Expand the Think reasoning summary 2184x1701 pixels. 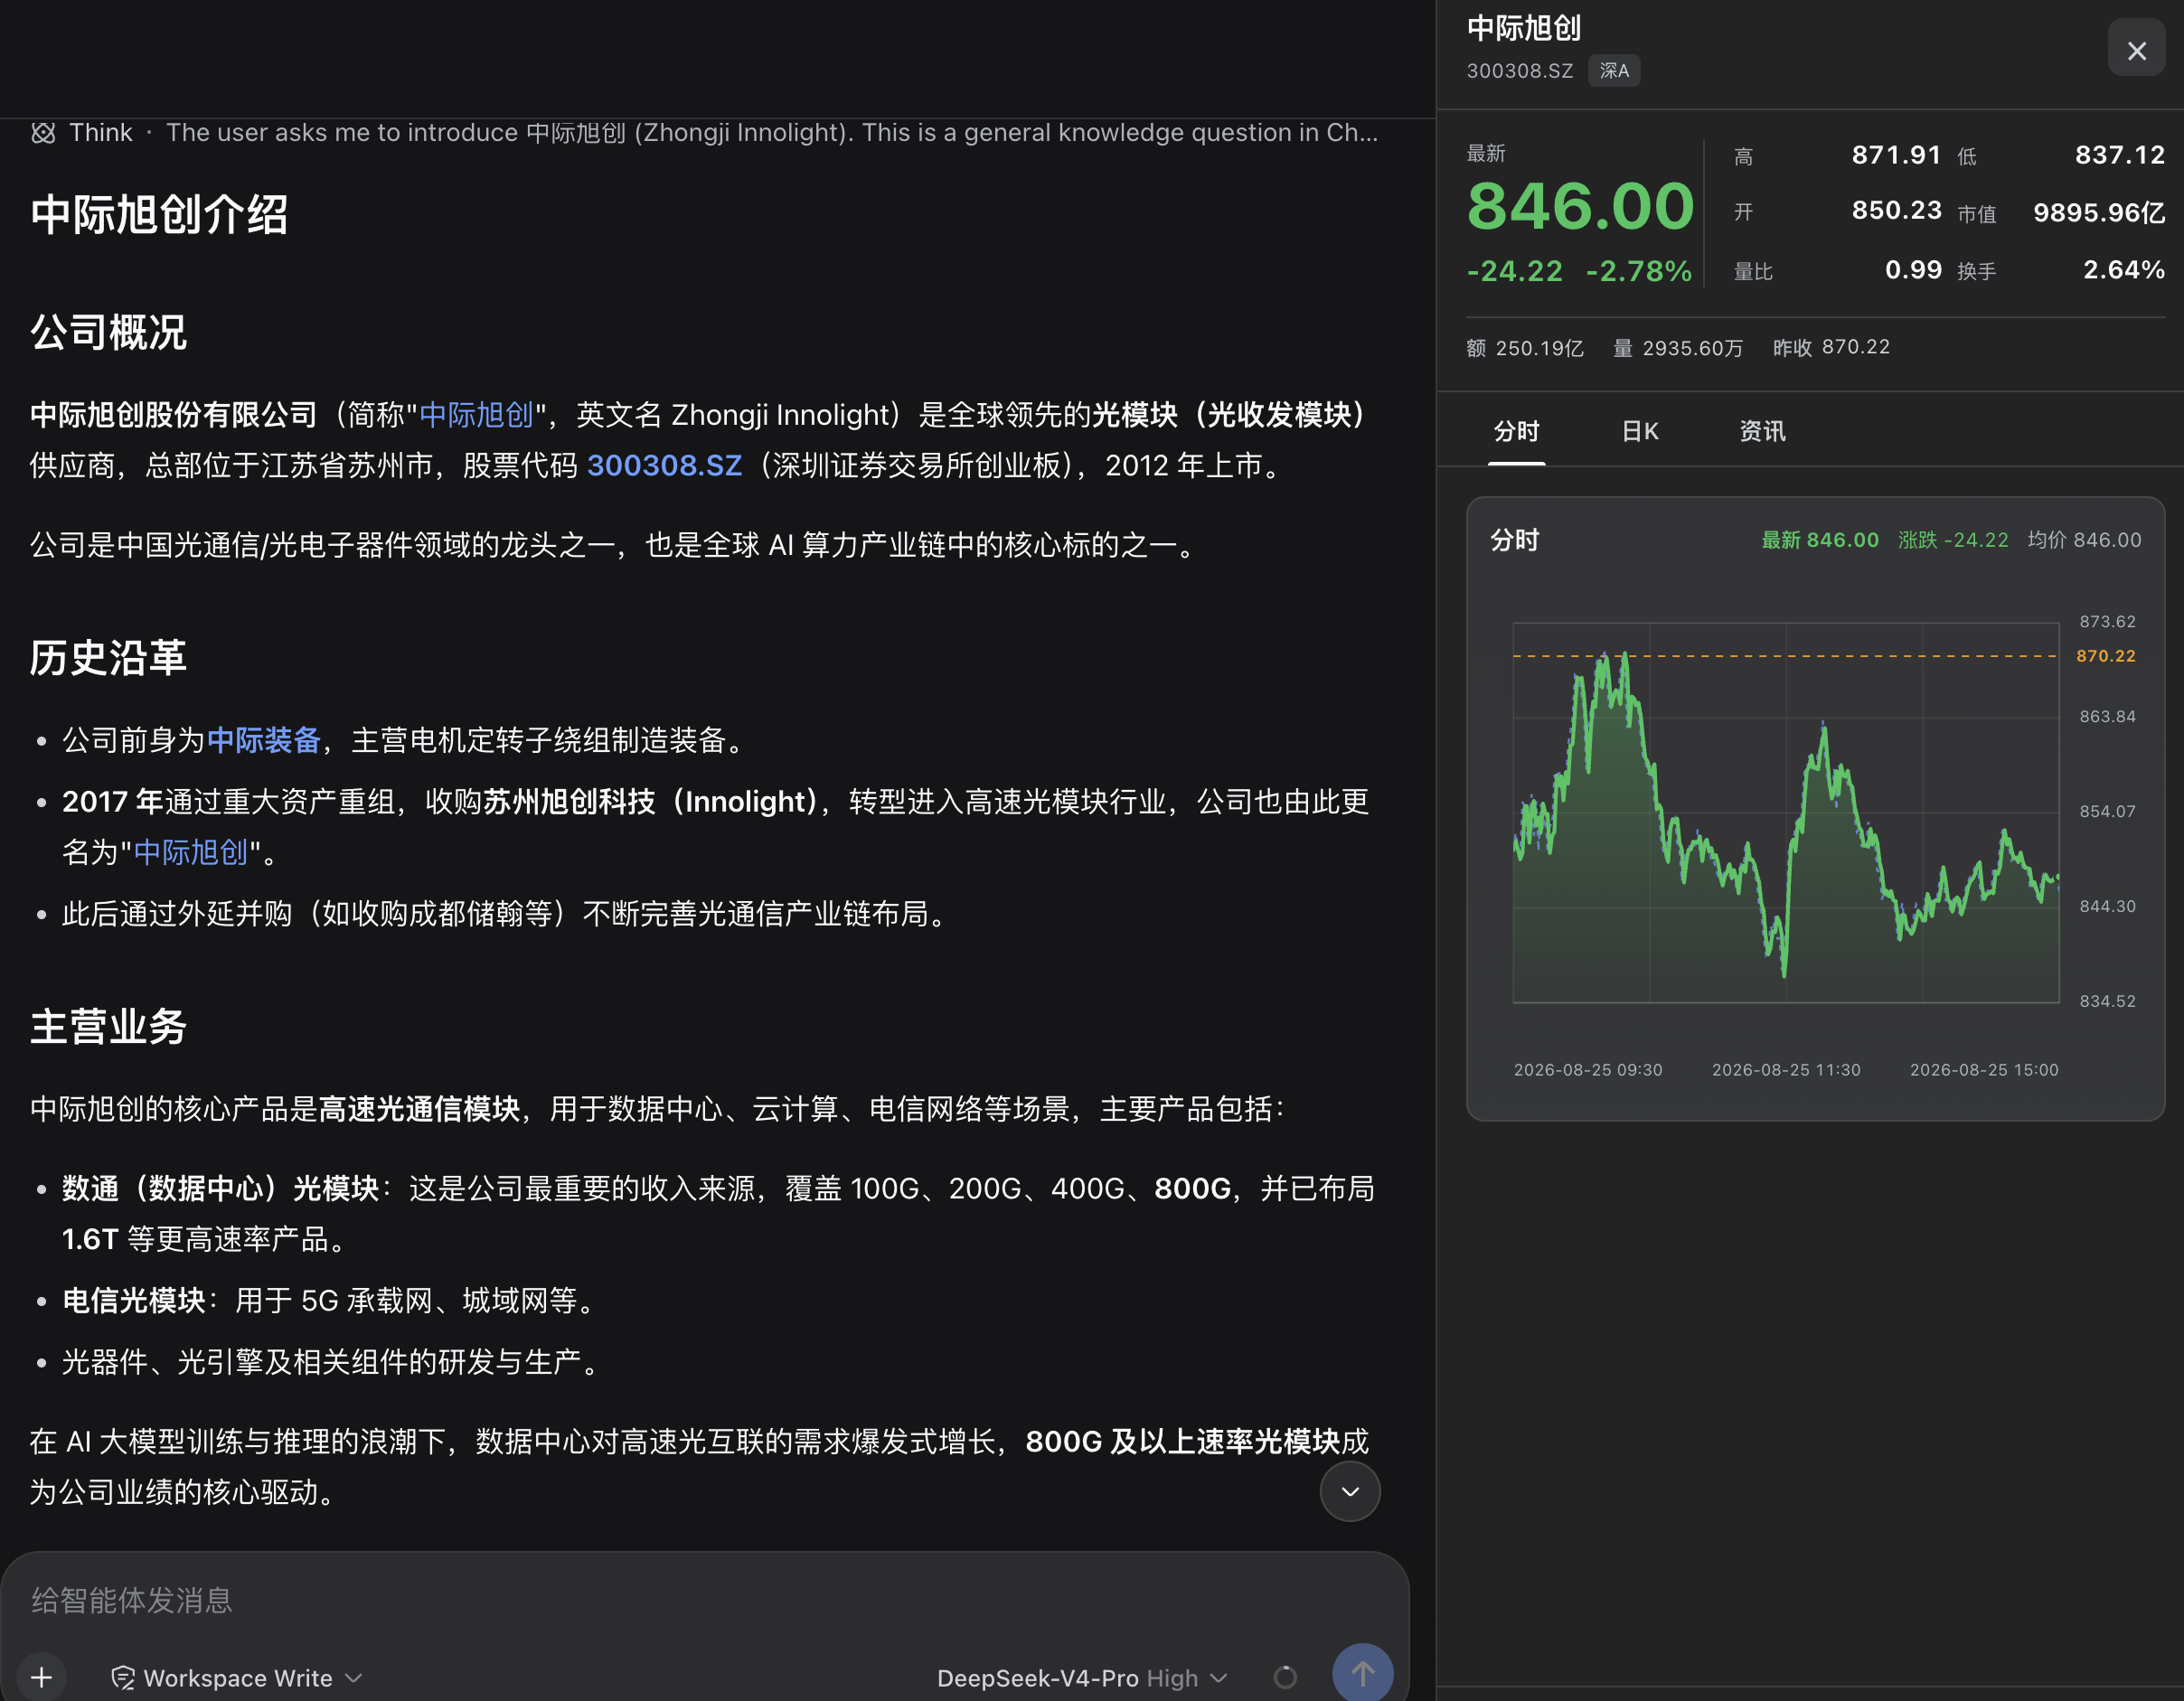705,133
